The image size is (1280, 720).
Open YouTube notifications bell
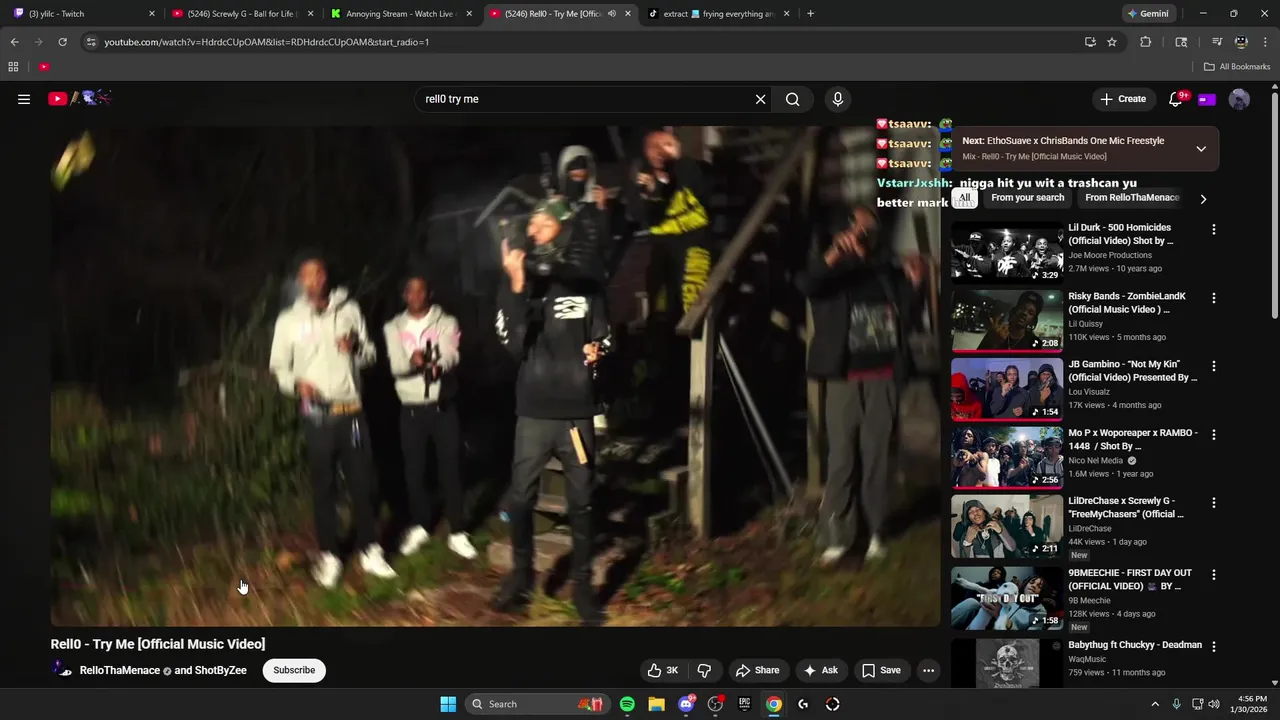pos(1176,99)
